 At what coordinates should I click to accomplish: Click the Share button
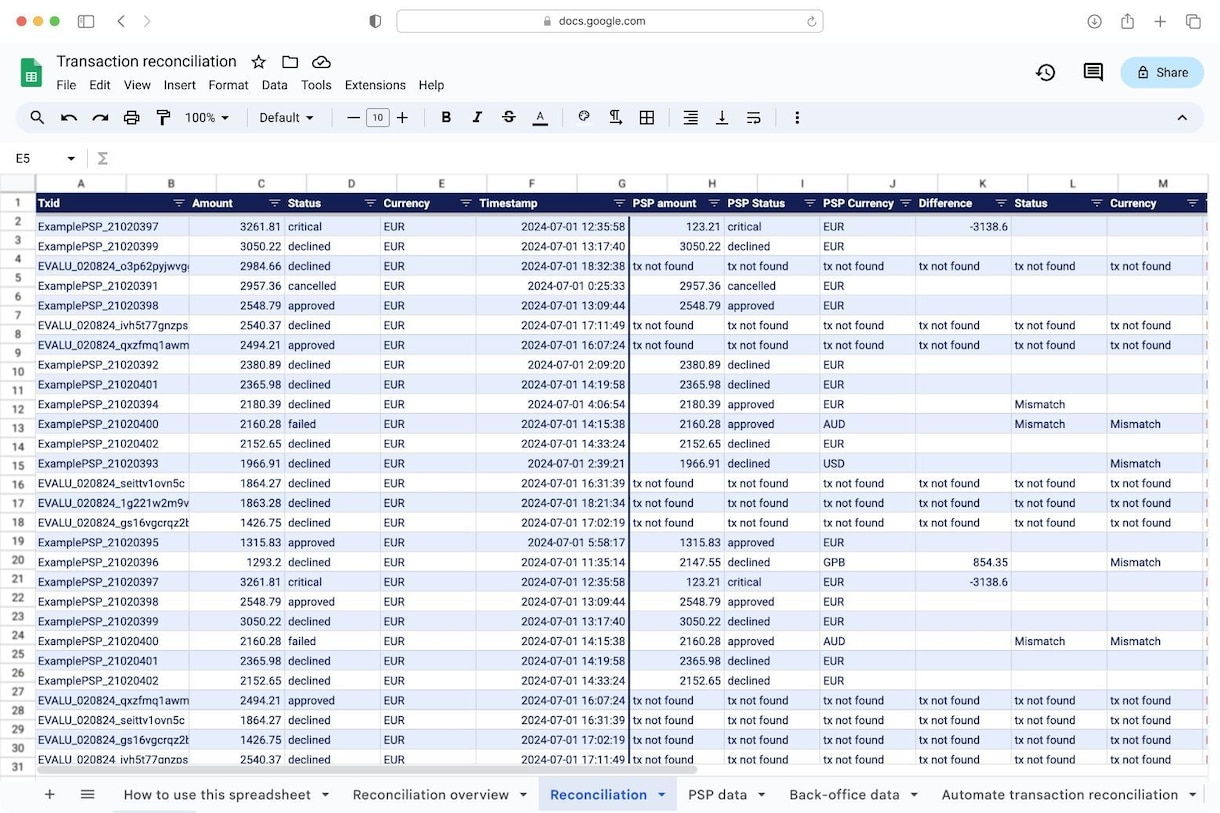point(1162,72)
